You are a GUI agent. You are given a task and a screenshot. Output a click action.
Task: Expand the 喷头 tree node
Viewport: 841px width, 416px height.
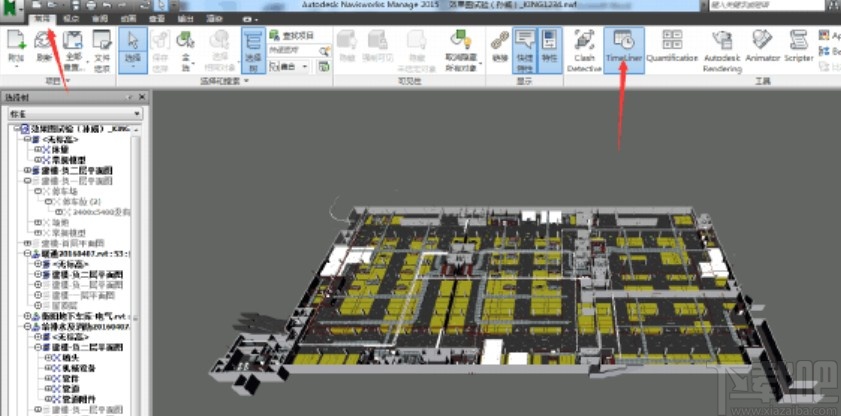pos(48,358)
